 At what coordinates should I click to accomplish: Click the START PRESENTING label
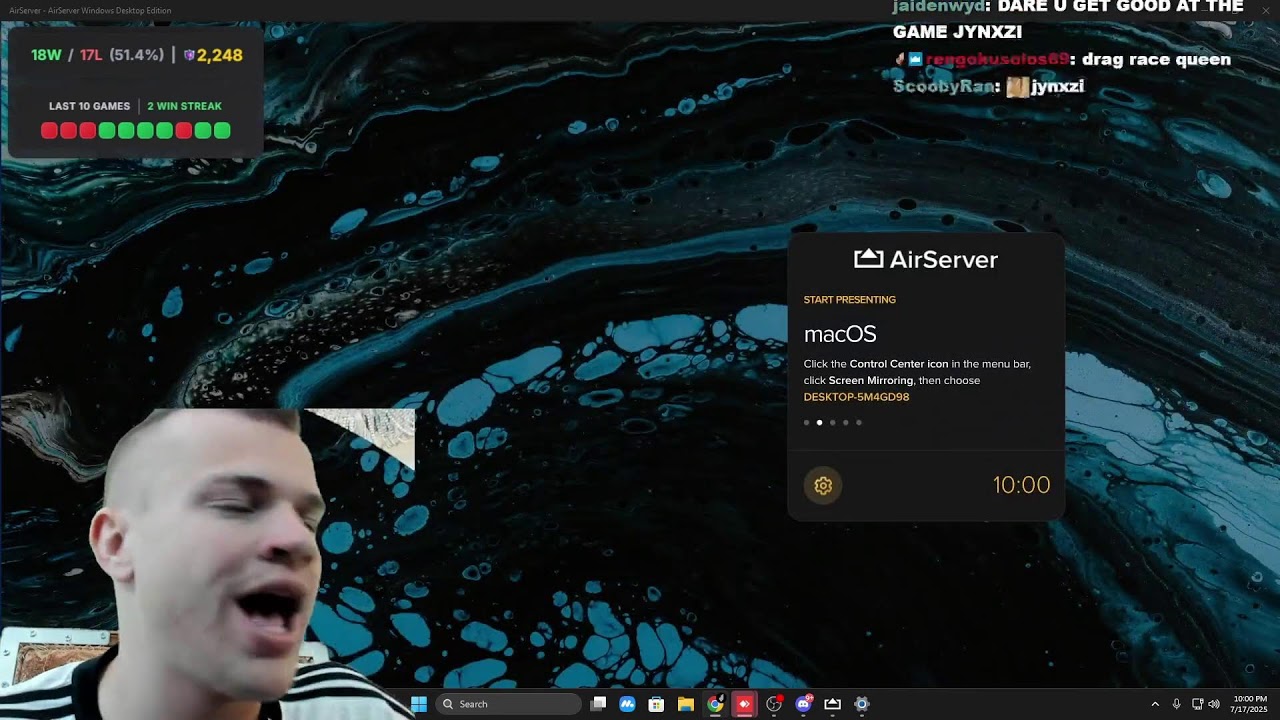[850, 300]
